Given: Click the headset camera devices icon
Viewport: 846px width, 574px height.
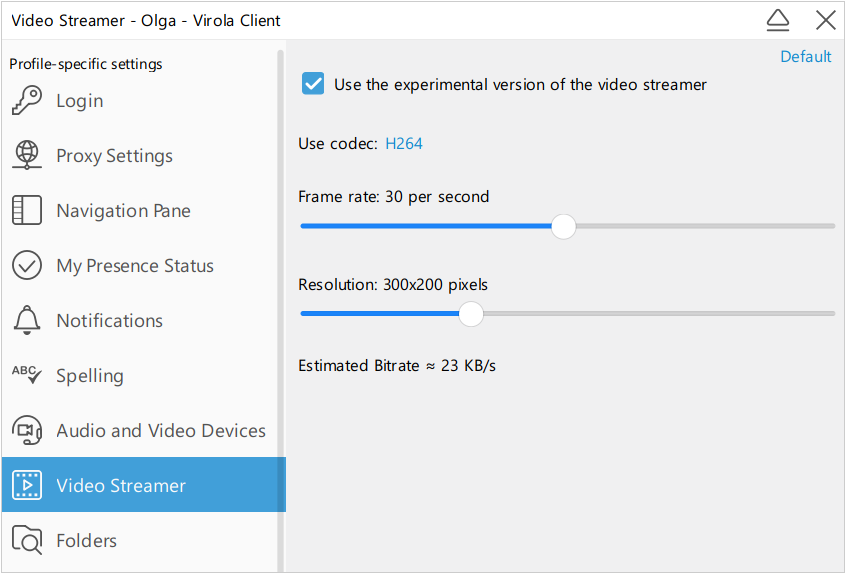Looking at the screenshot, I should (27, 431).
